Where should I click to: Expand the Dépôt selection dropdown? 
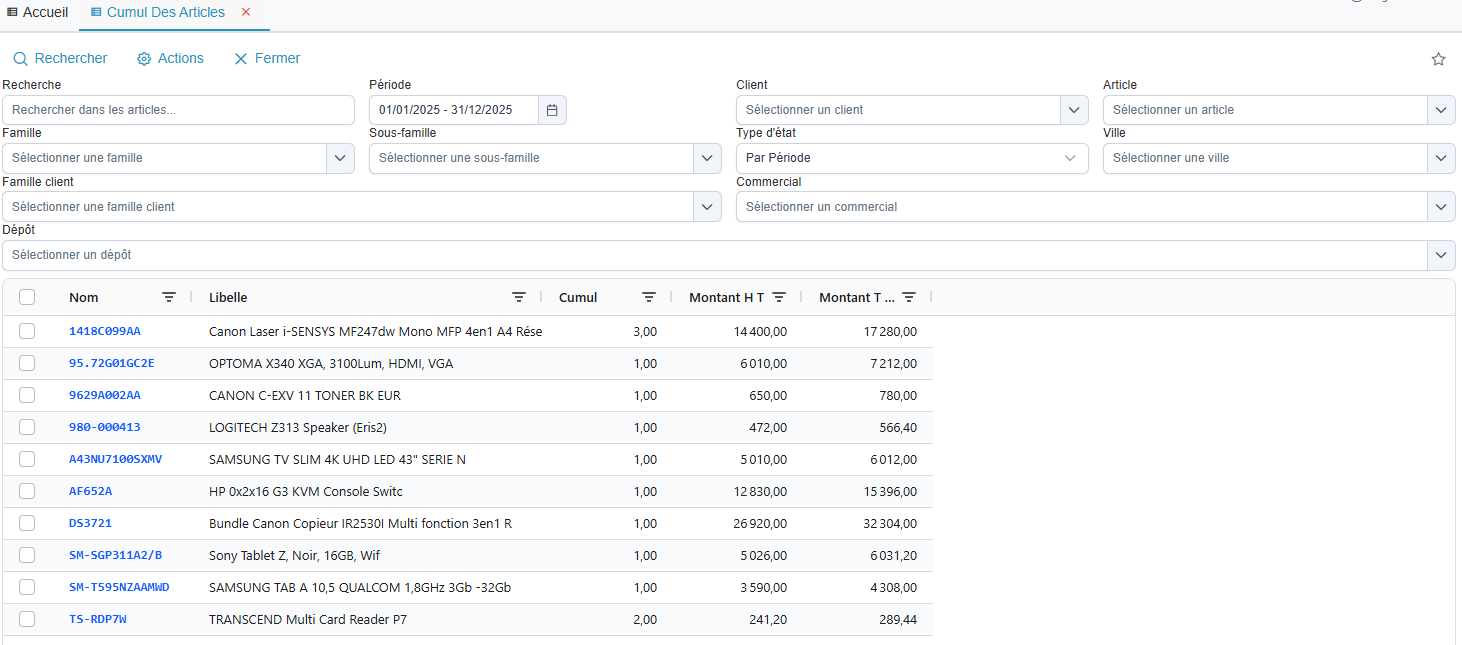pyautogui.click(x=1440, y=255)
